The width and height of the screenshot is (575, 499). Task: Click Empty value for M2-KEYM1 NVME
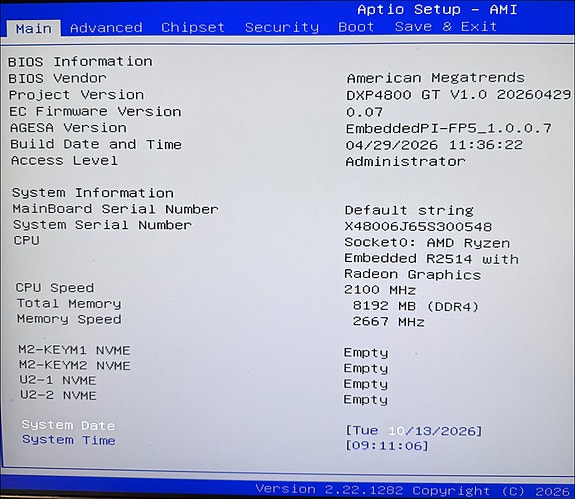[366, 353]
